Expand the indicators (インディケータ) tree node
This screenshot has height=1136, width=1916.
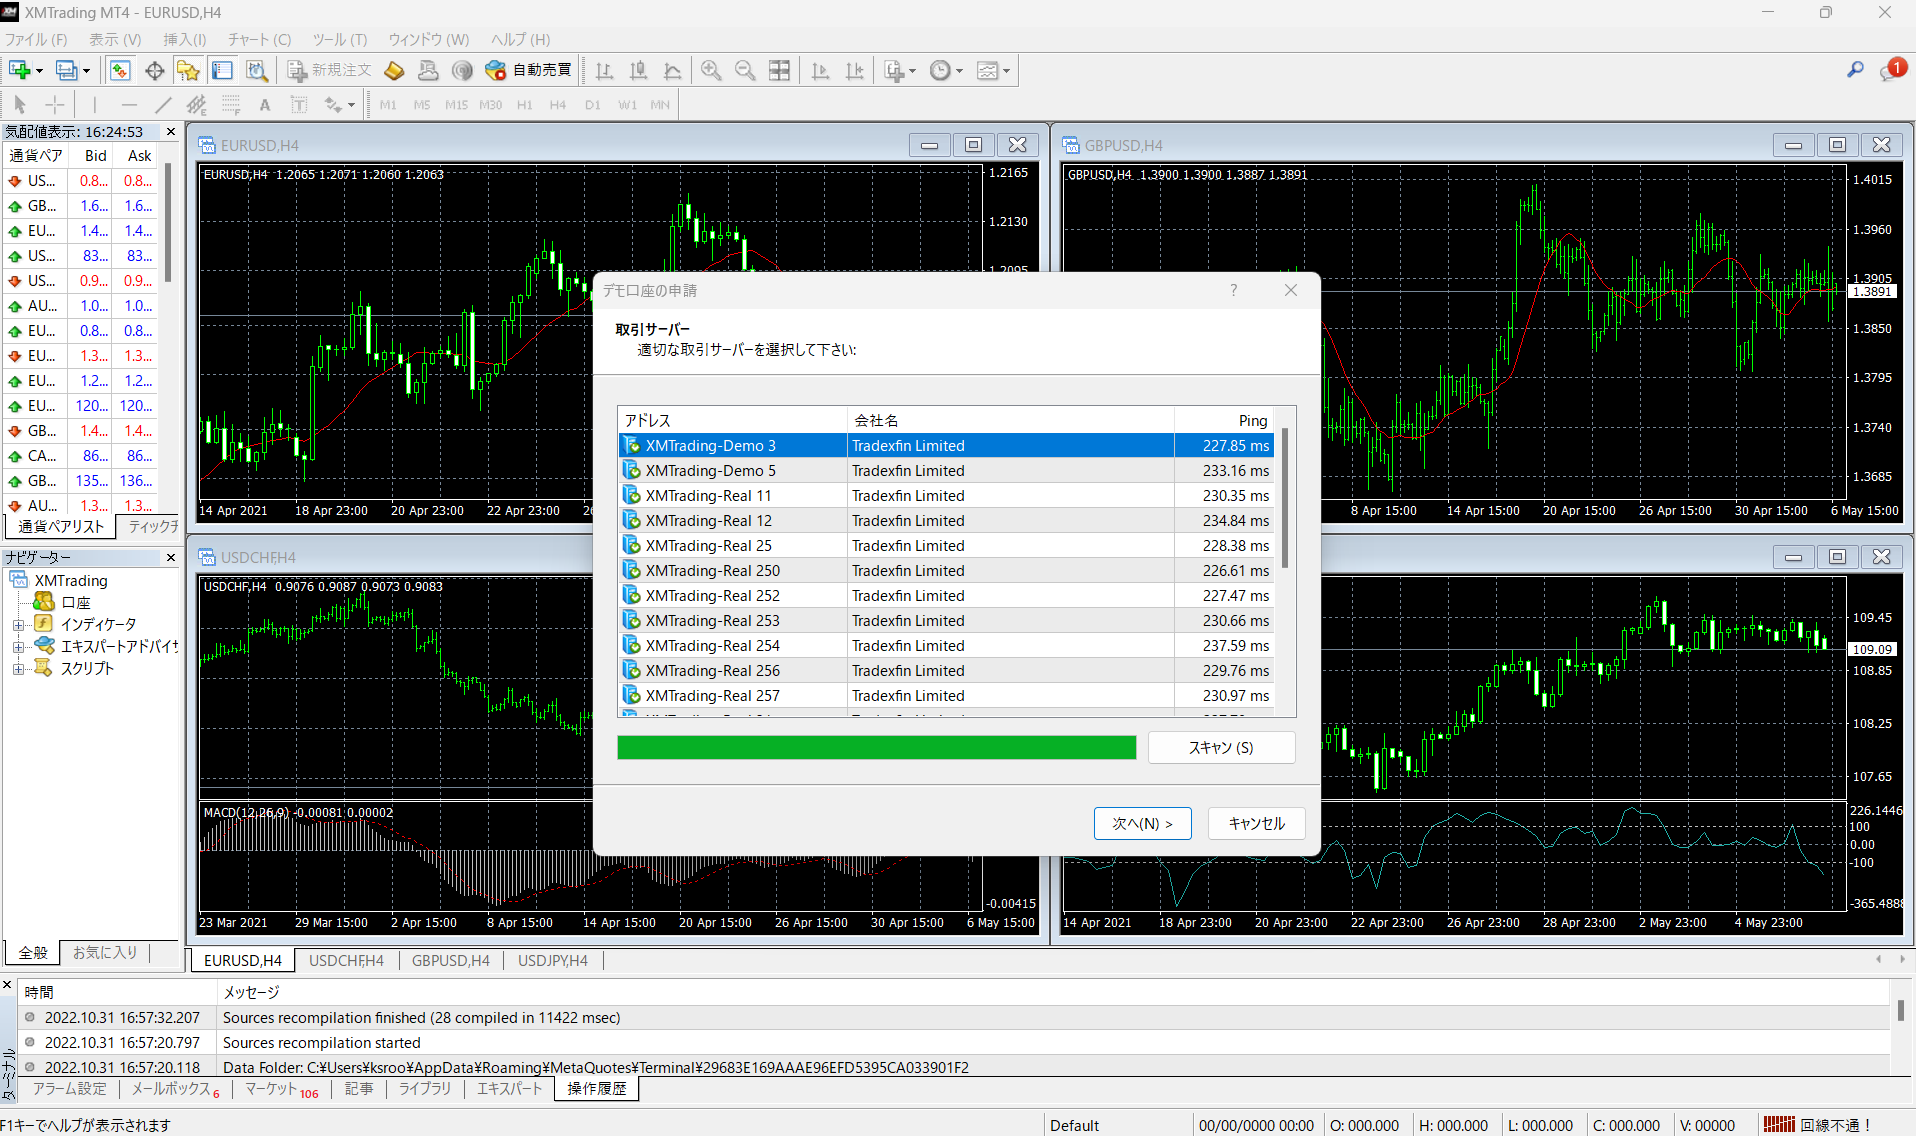18,624
